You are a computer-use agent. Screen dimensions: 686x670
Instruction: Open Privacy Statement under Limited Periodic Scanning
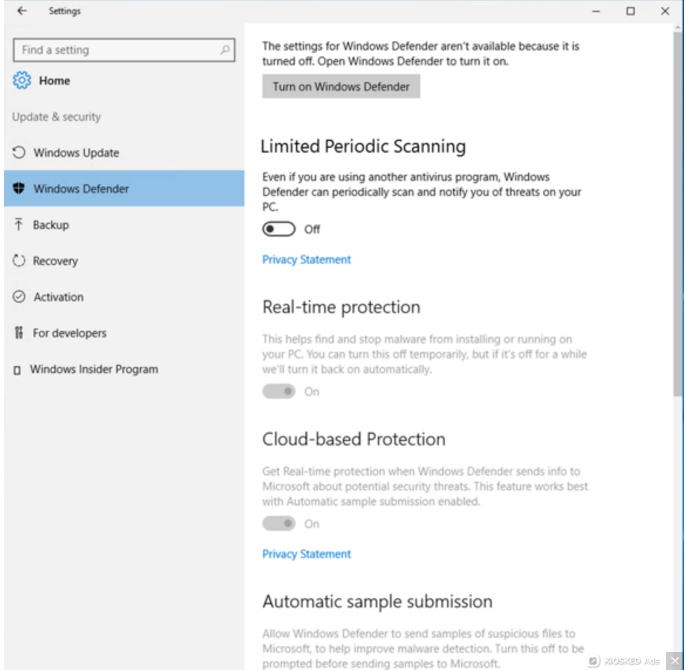306,259
